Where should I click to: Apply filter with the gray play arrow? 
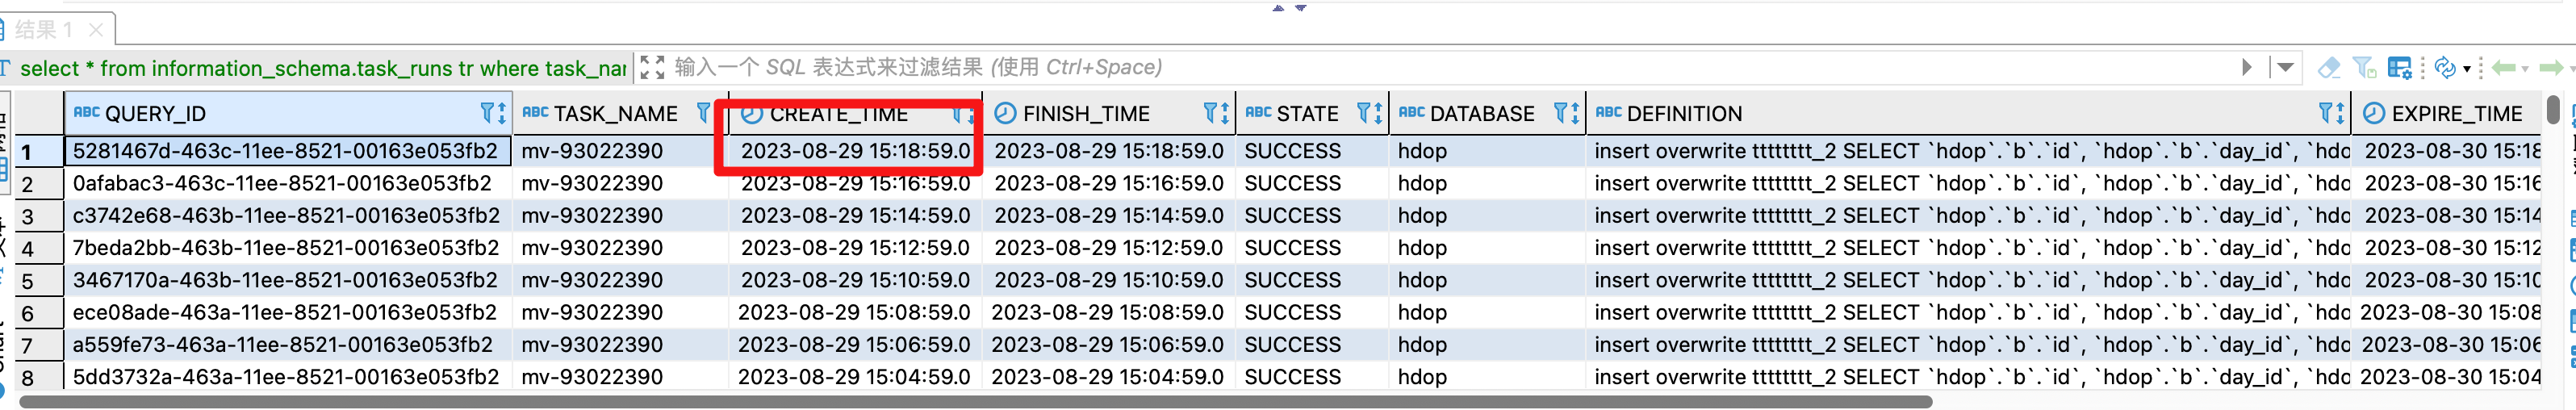point(2247,68)
